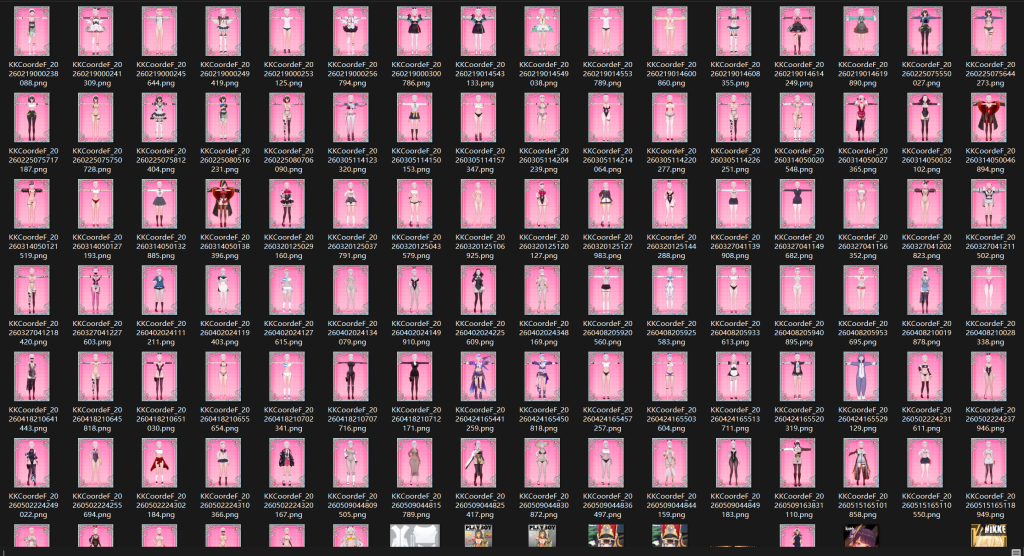Select thumbnail KKCoordeF_20260424165529129.png
The image size is (1024, 556).
point(861,376)
